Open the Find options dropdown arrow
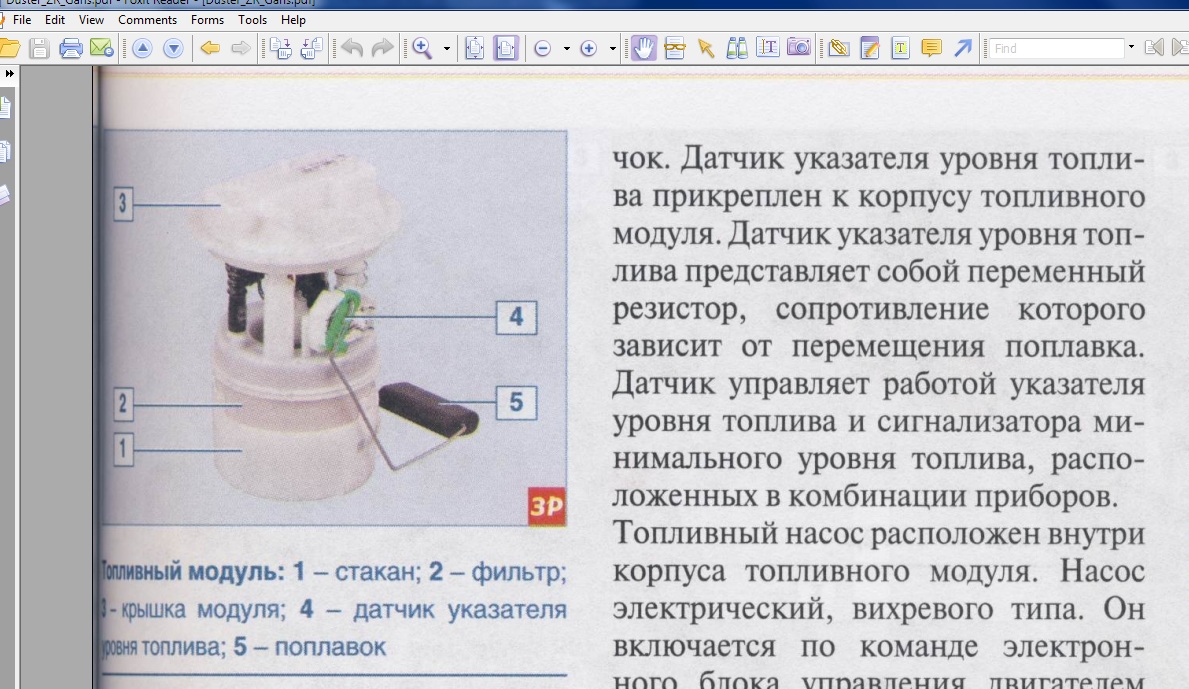1189x689 pixels. [1131, 48]
